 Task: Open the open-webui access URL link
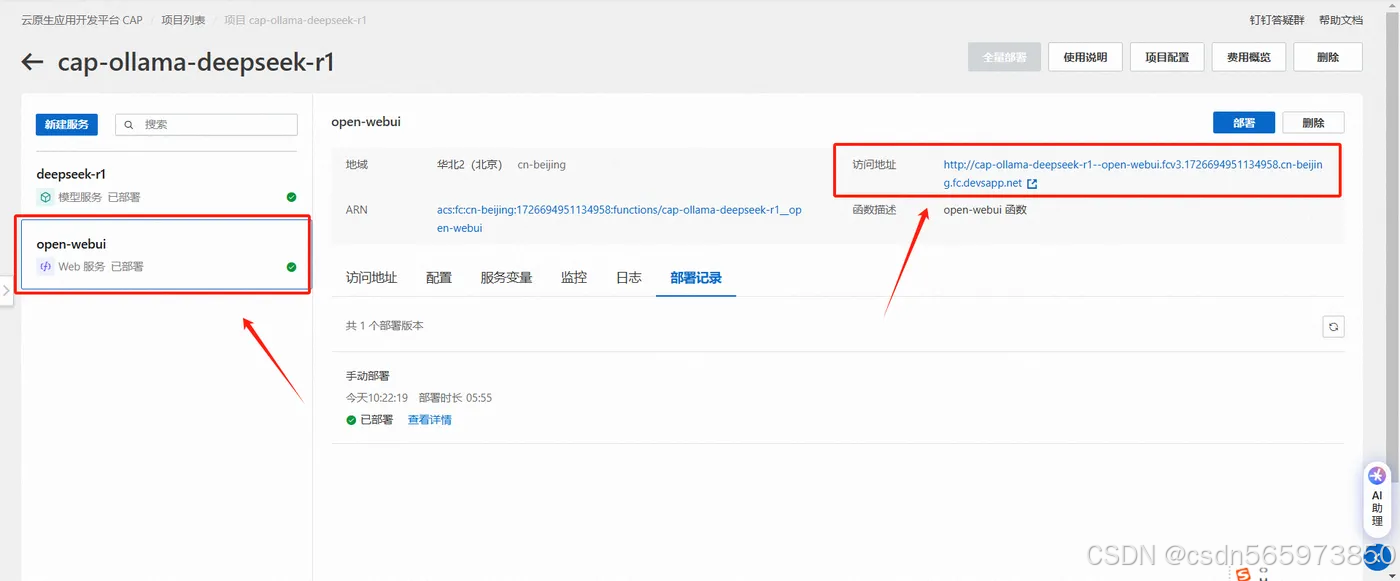(1133, 174)
